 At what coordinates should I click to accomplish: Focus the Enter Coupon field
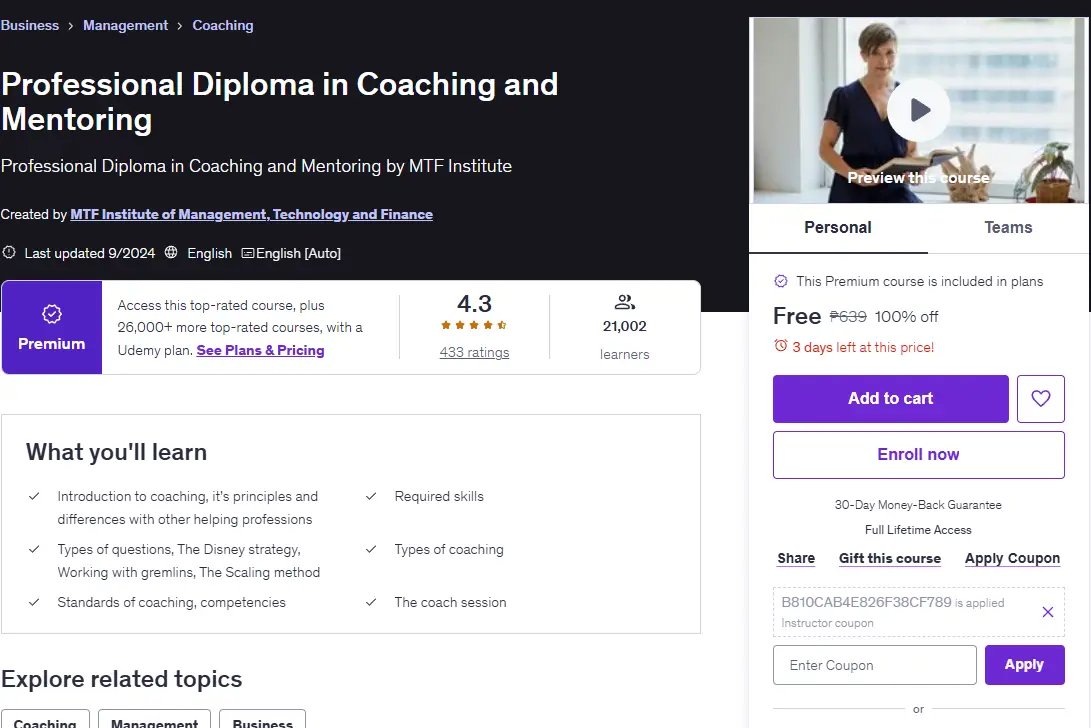(875, 665)
